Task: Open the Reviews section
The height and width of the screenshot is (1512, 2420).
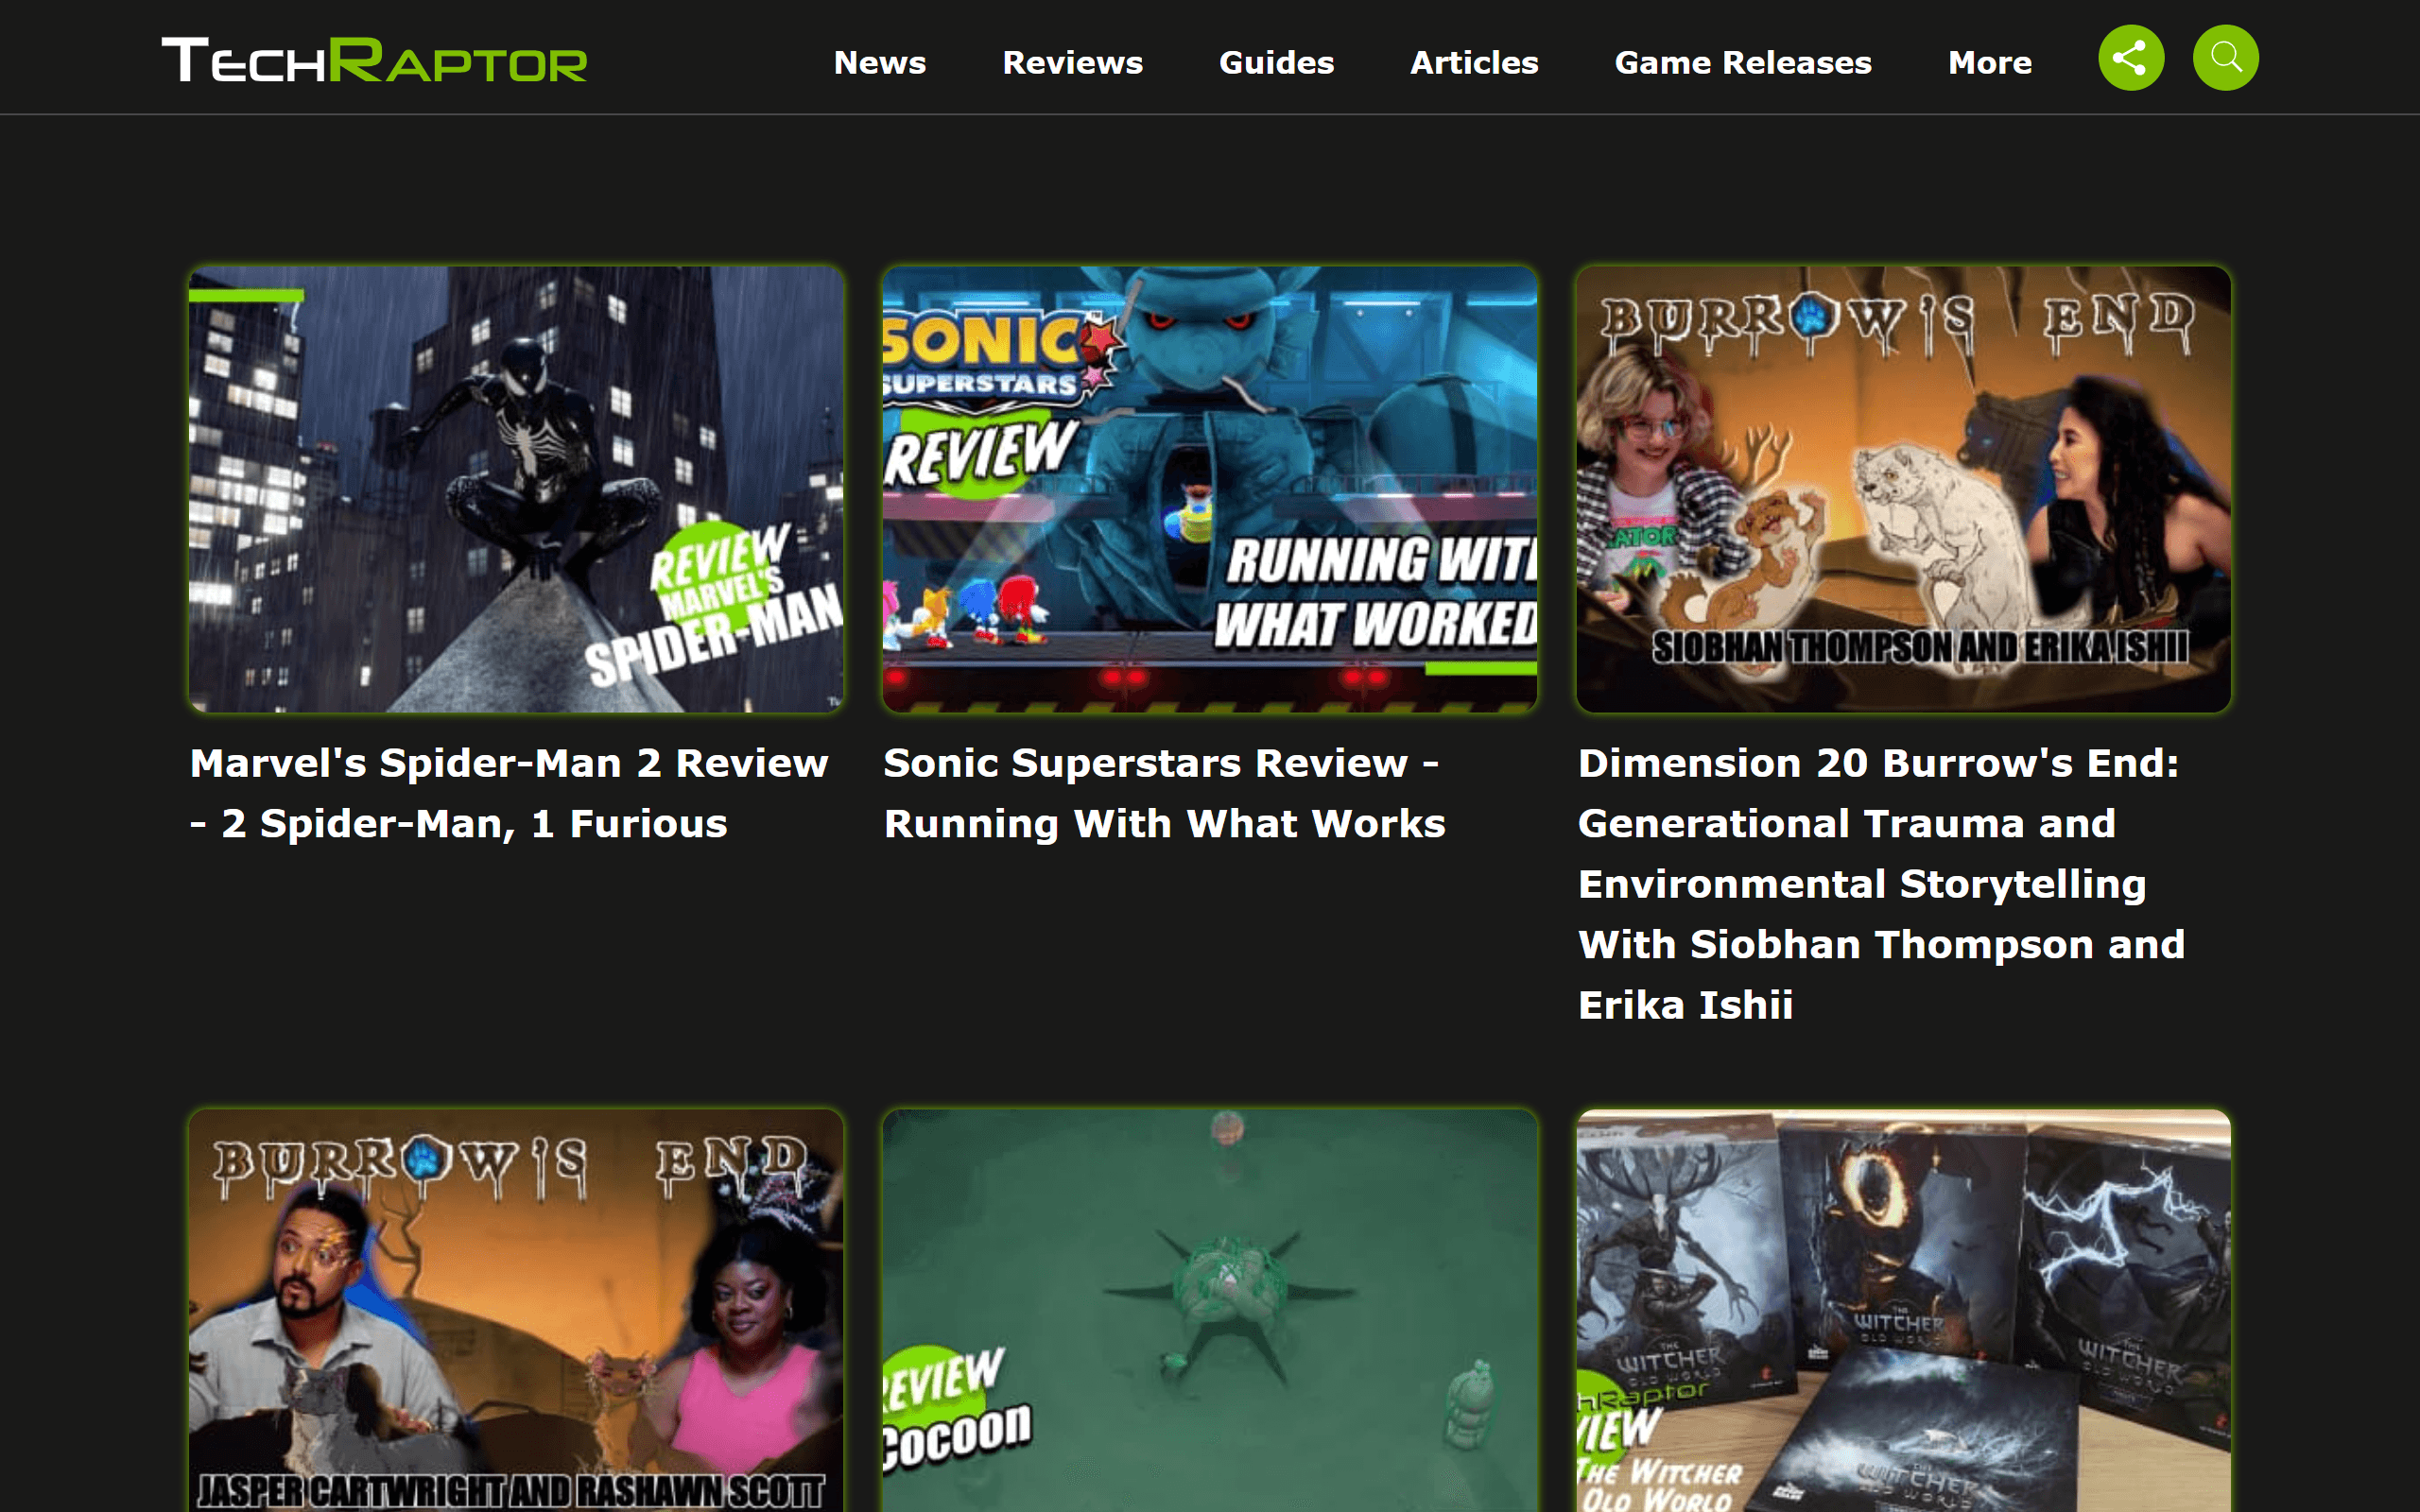Action: click(x=1072, y=62)
